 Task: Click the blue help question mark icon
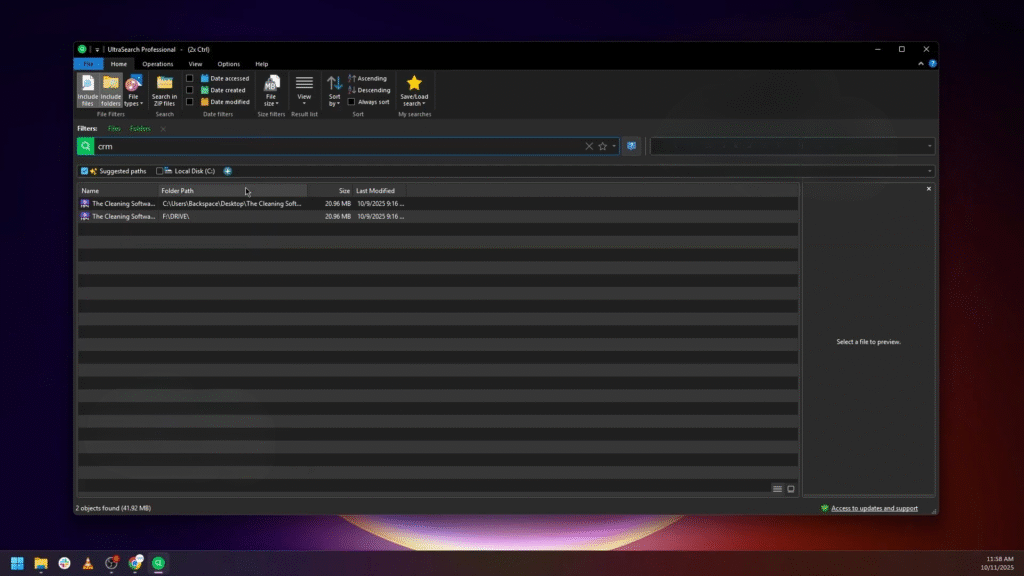pos(932,64)
